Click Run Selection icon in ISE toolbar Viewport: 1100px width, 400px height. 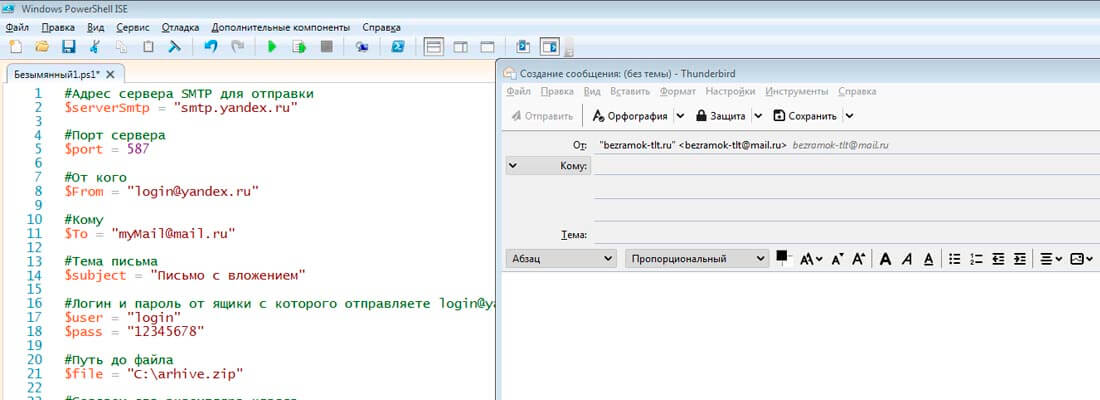click(x=300, y=48)
